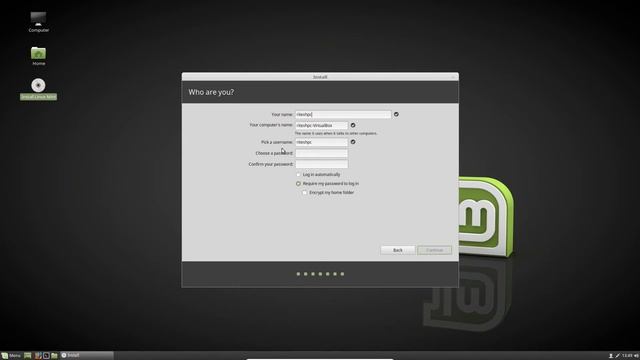640x360 pixels.
Task: Focus the Your name text field
Action: coord(343,114)
